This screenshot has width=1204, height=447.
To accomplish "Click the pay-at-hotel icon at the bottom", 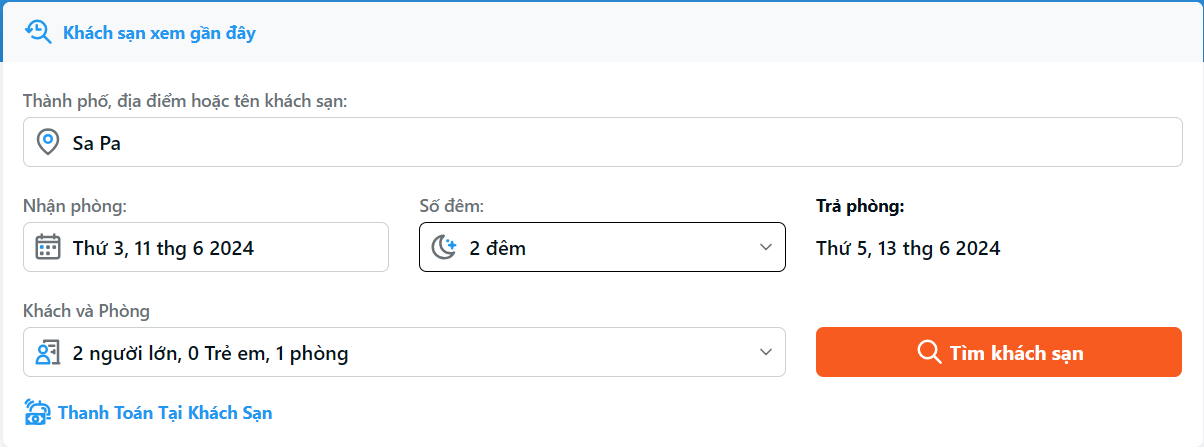I will click(x=37, y=412).
